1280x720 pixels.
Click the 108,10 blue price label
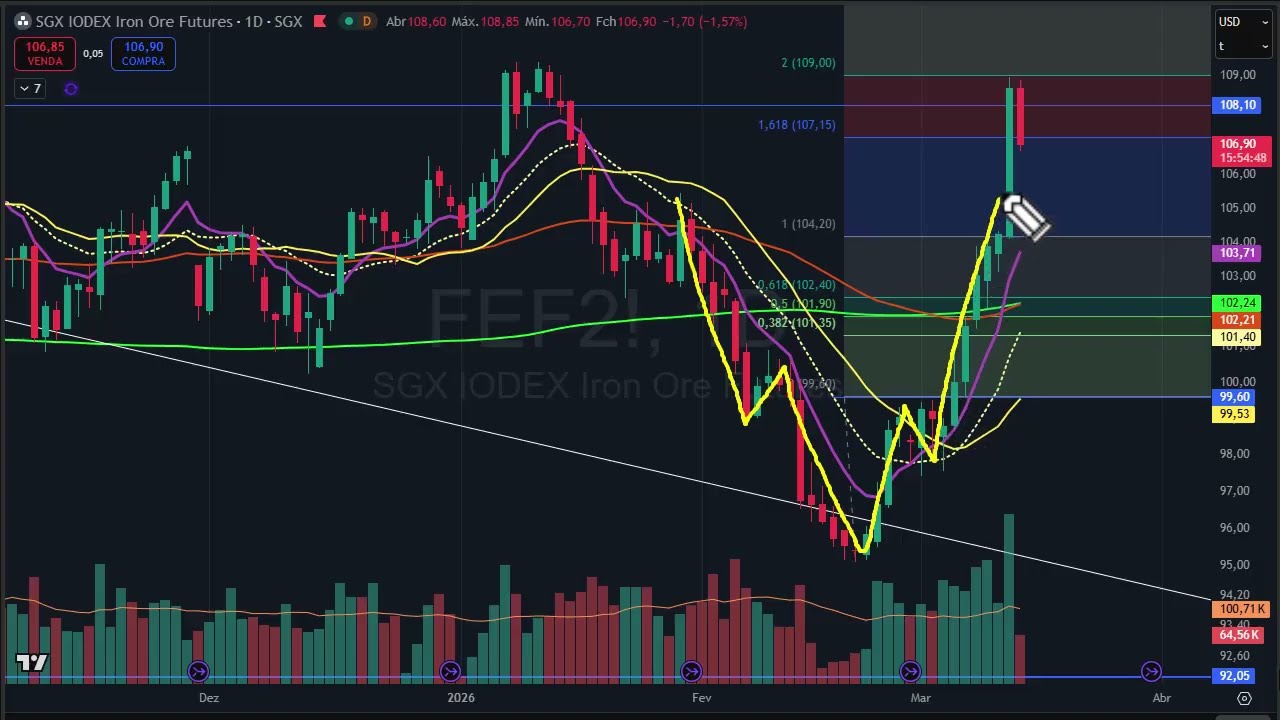coord(1238,105)
